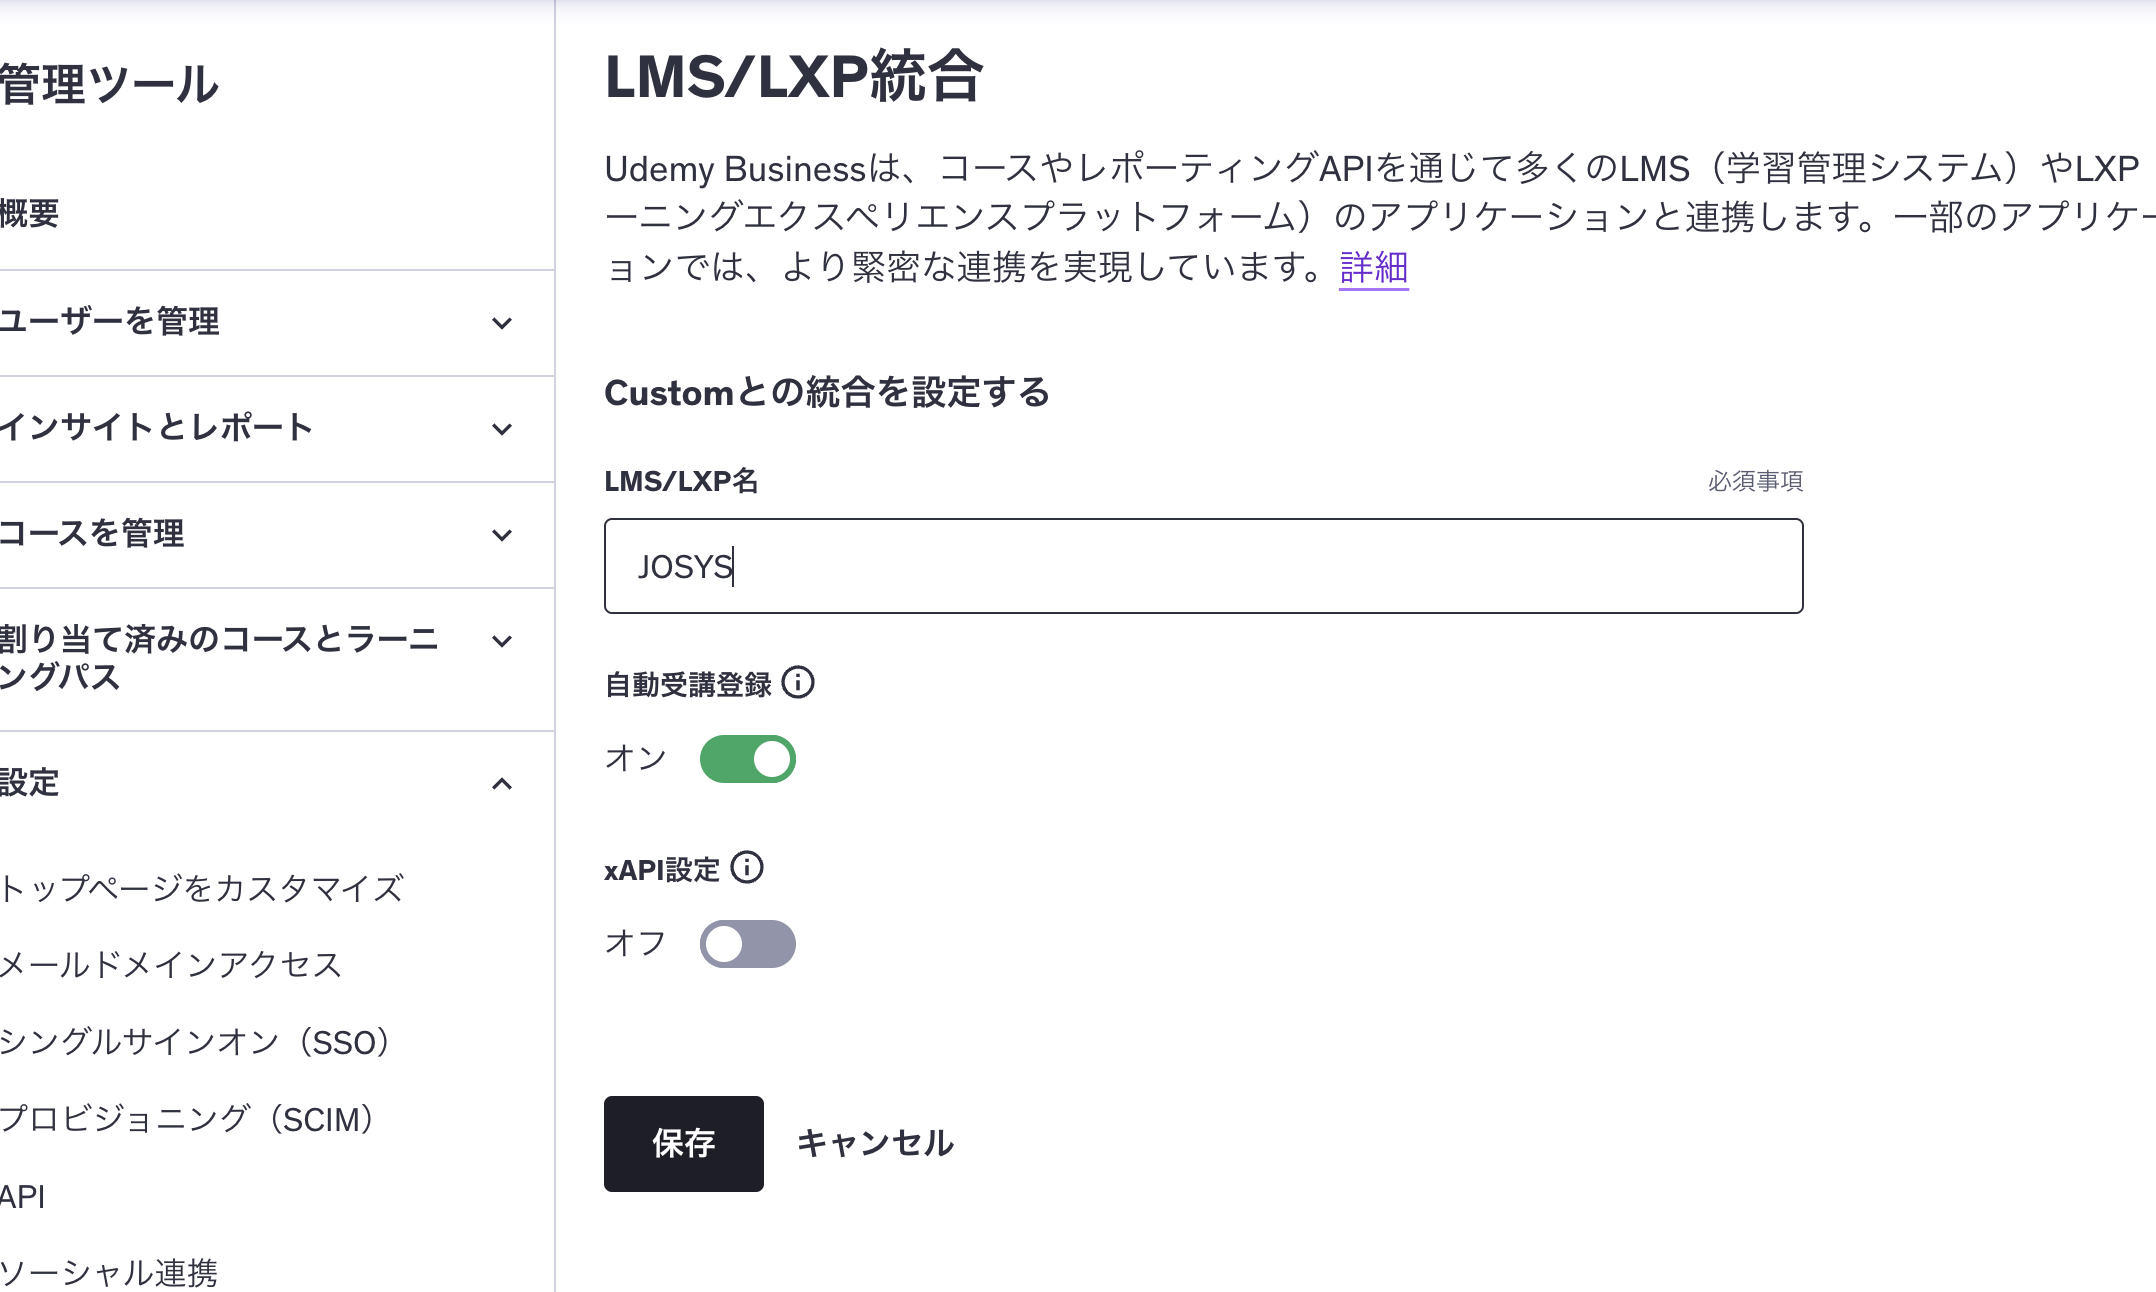
Task: Expand the コースを管理 section
Action: click(502, 535)
